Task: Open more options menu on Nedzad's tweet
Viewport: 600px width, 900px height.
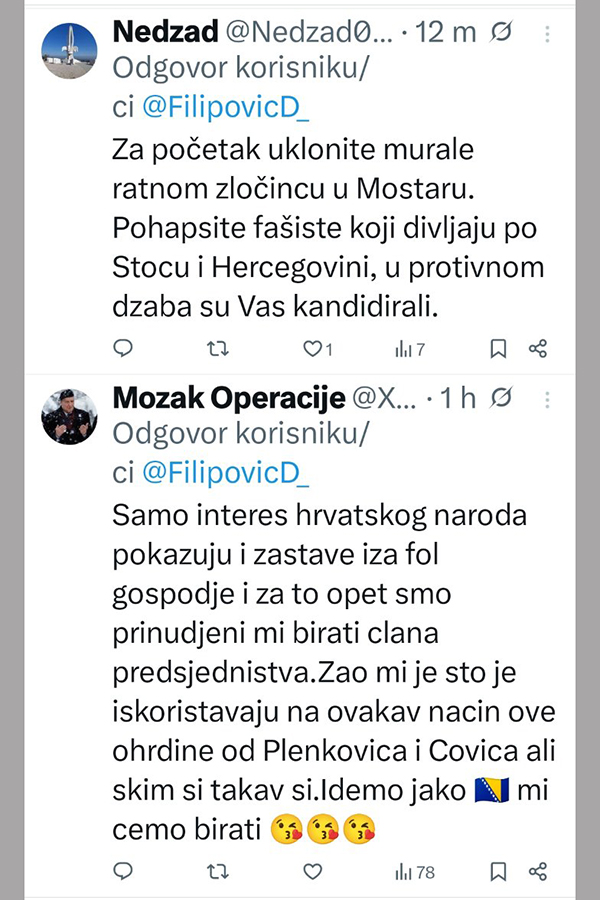Action: pos(546,33)
